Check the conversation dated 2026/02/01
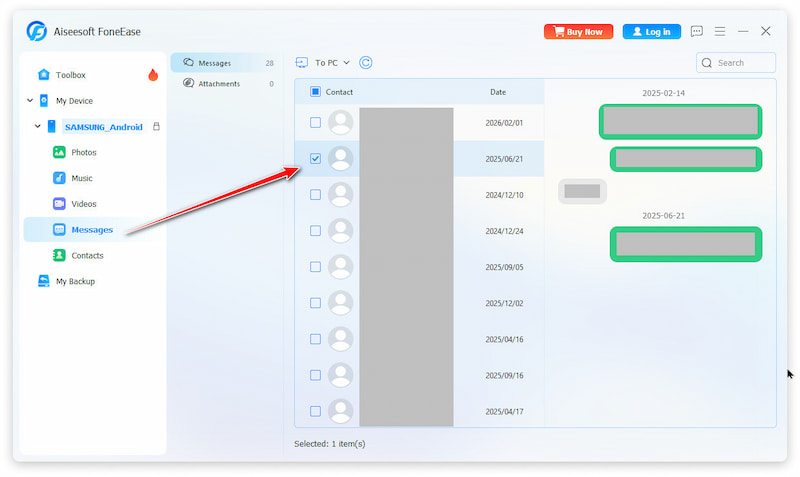The height and width of the screenshot is (477, 800). coord(315,123)
